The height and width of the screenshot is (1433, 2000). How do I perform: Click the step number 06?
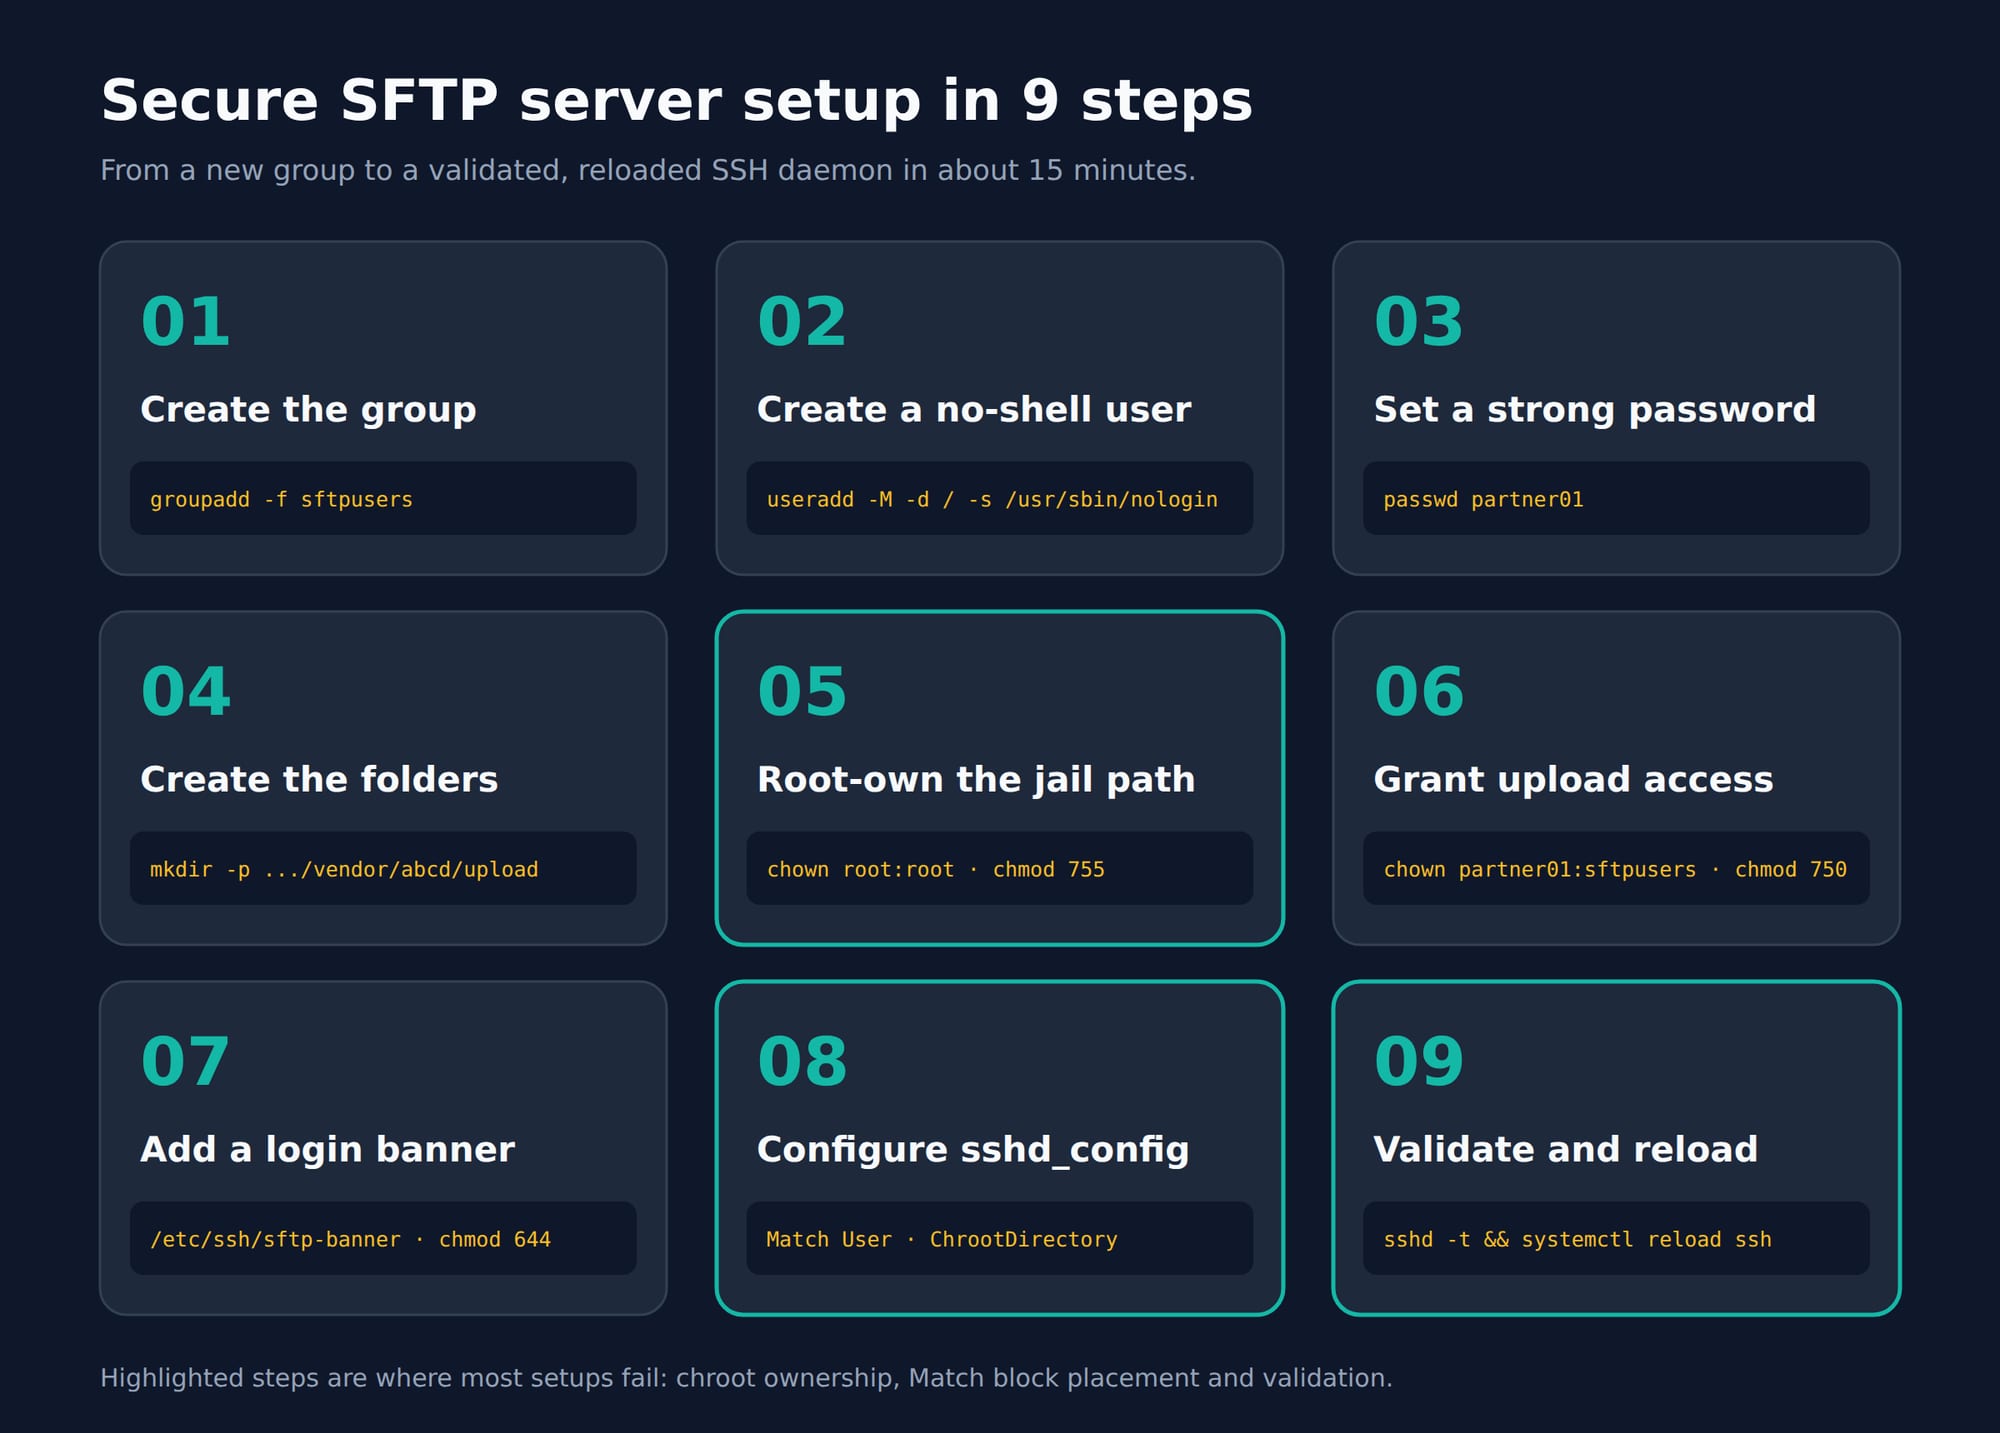(1419, 692)
